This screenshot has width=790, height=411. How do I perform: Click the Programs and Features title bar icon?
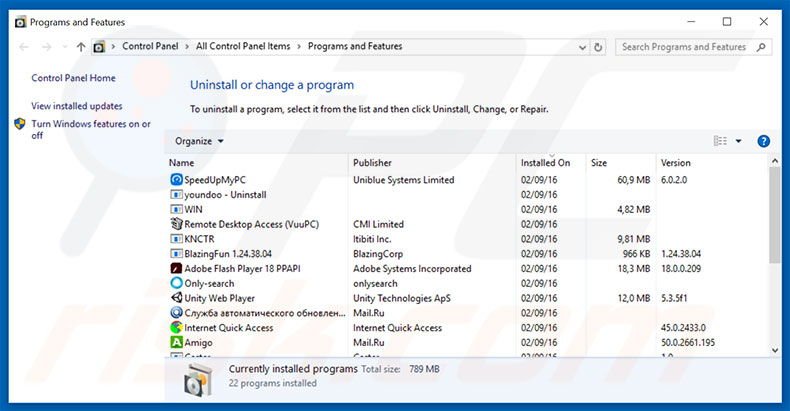[x=20, y=22]
